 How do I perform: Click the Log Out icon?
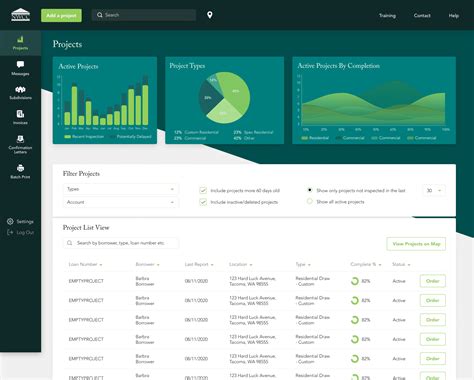[10, 232]
